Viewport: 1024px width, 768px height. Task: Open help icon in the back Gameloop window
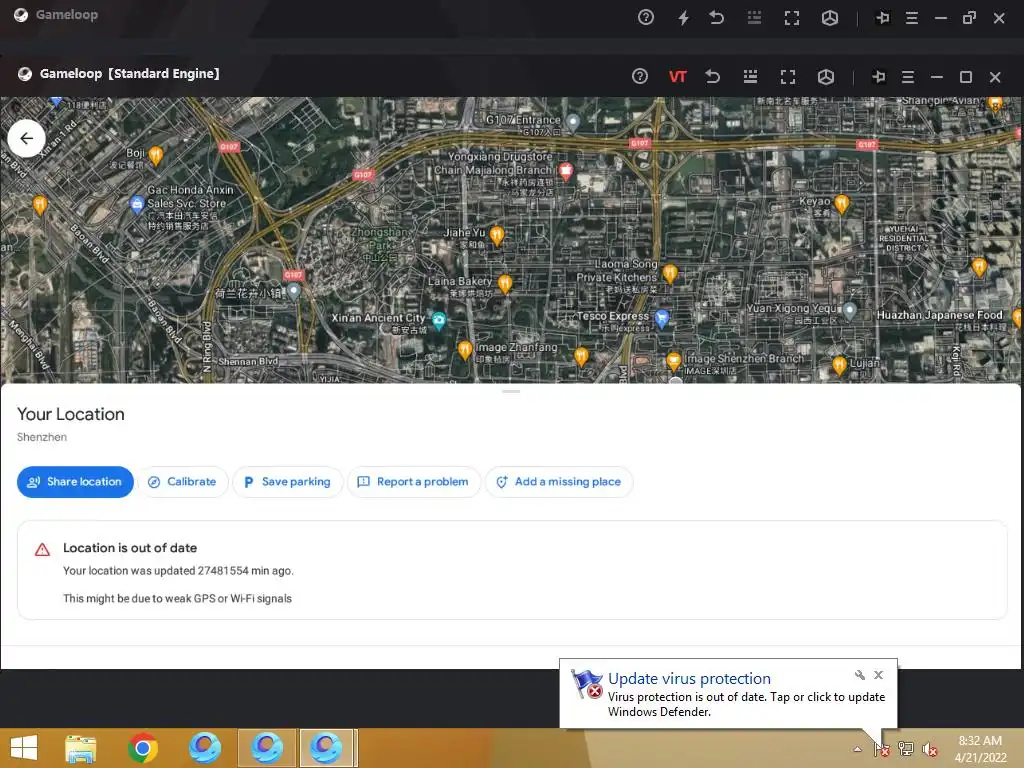pos(646,17)
